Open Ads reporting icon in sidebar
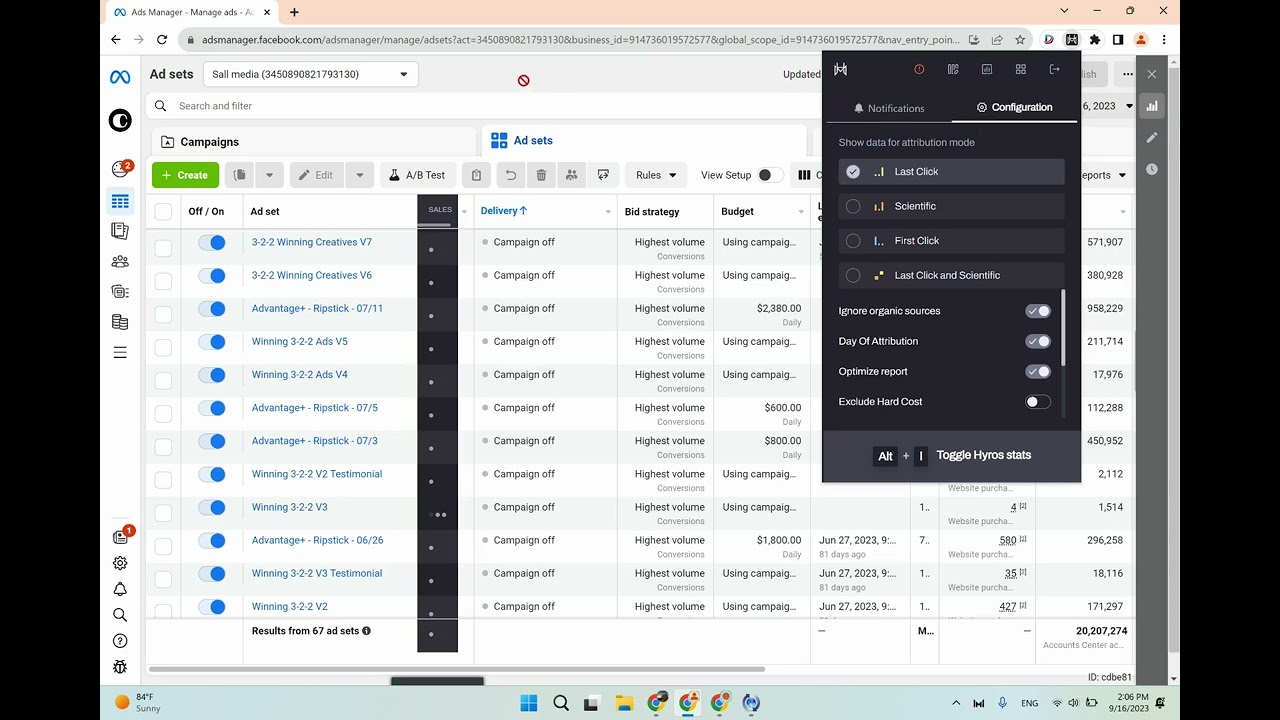The height and width of the screenshot is (720, 1280). click(120, 231)
